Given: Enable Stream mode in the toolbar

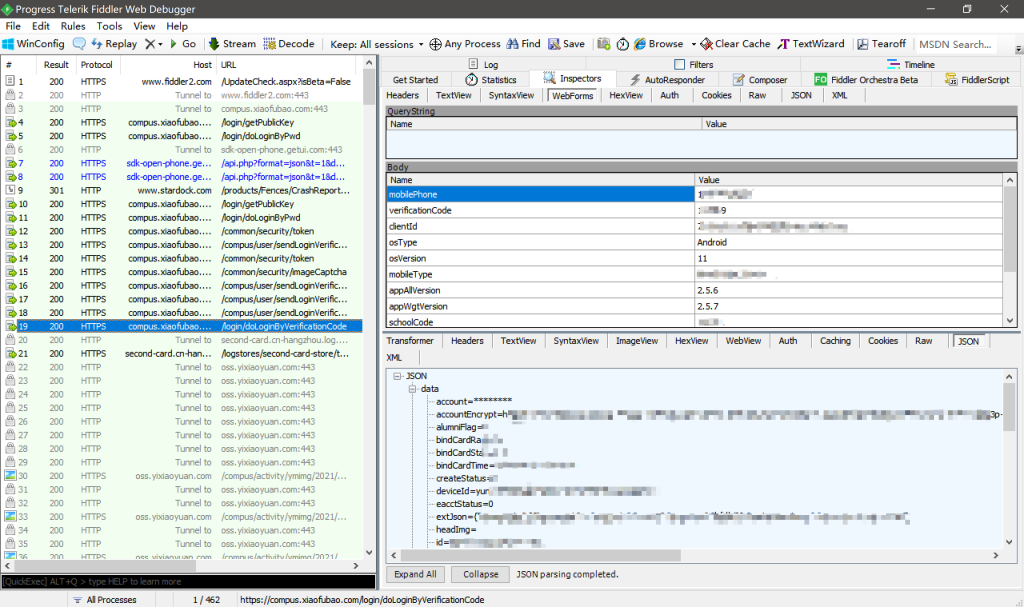Looking at the screenshot, I should click(232, 44).
